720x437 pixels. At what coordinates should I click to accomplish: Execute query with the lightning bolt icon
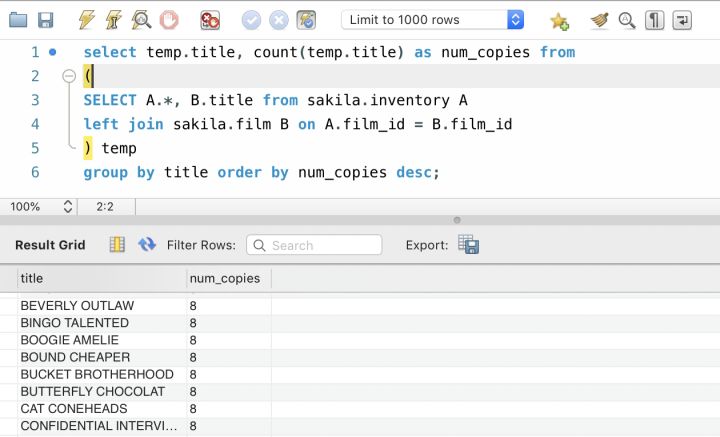click(x=86, y=20)
